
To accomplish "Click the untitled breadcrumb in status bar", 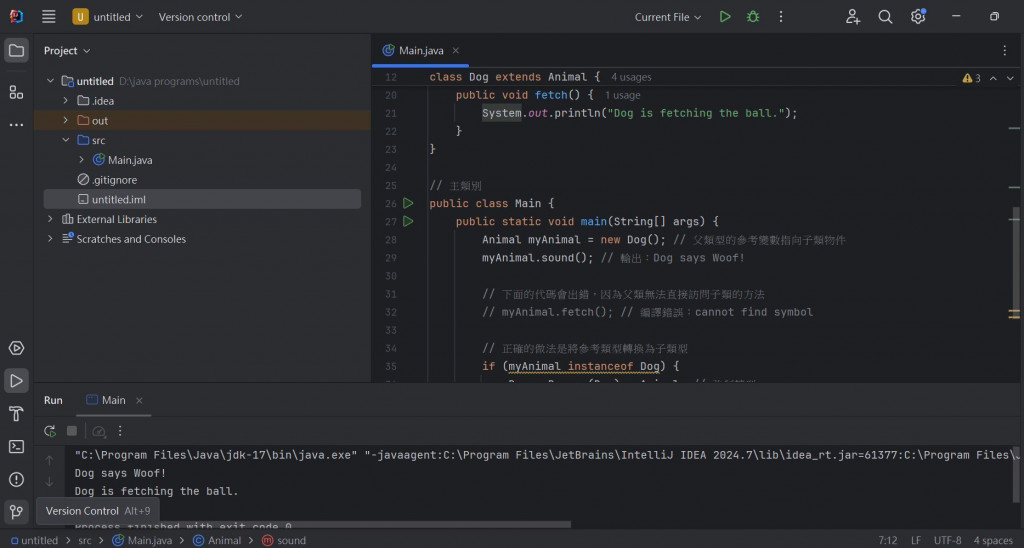I will click(34, 540).
